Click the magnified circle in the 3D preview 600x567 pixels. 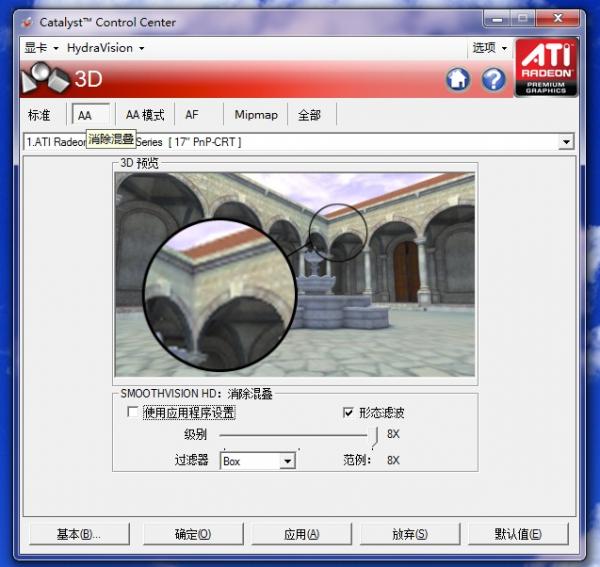click(x=220, y=295)
